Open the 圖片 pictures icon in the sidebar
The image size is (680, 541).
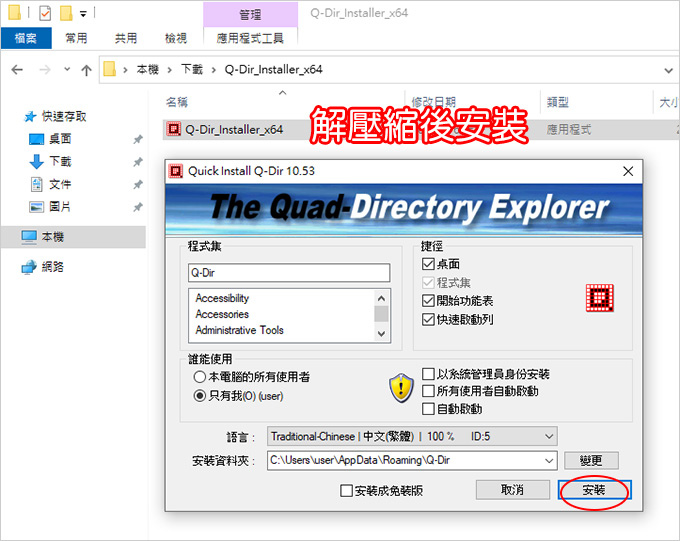36,207
